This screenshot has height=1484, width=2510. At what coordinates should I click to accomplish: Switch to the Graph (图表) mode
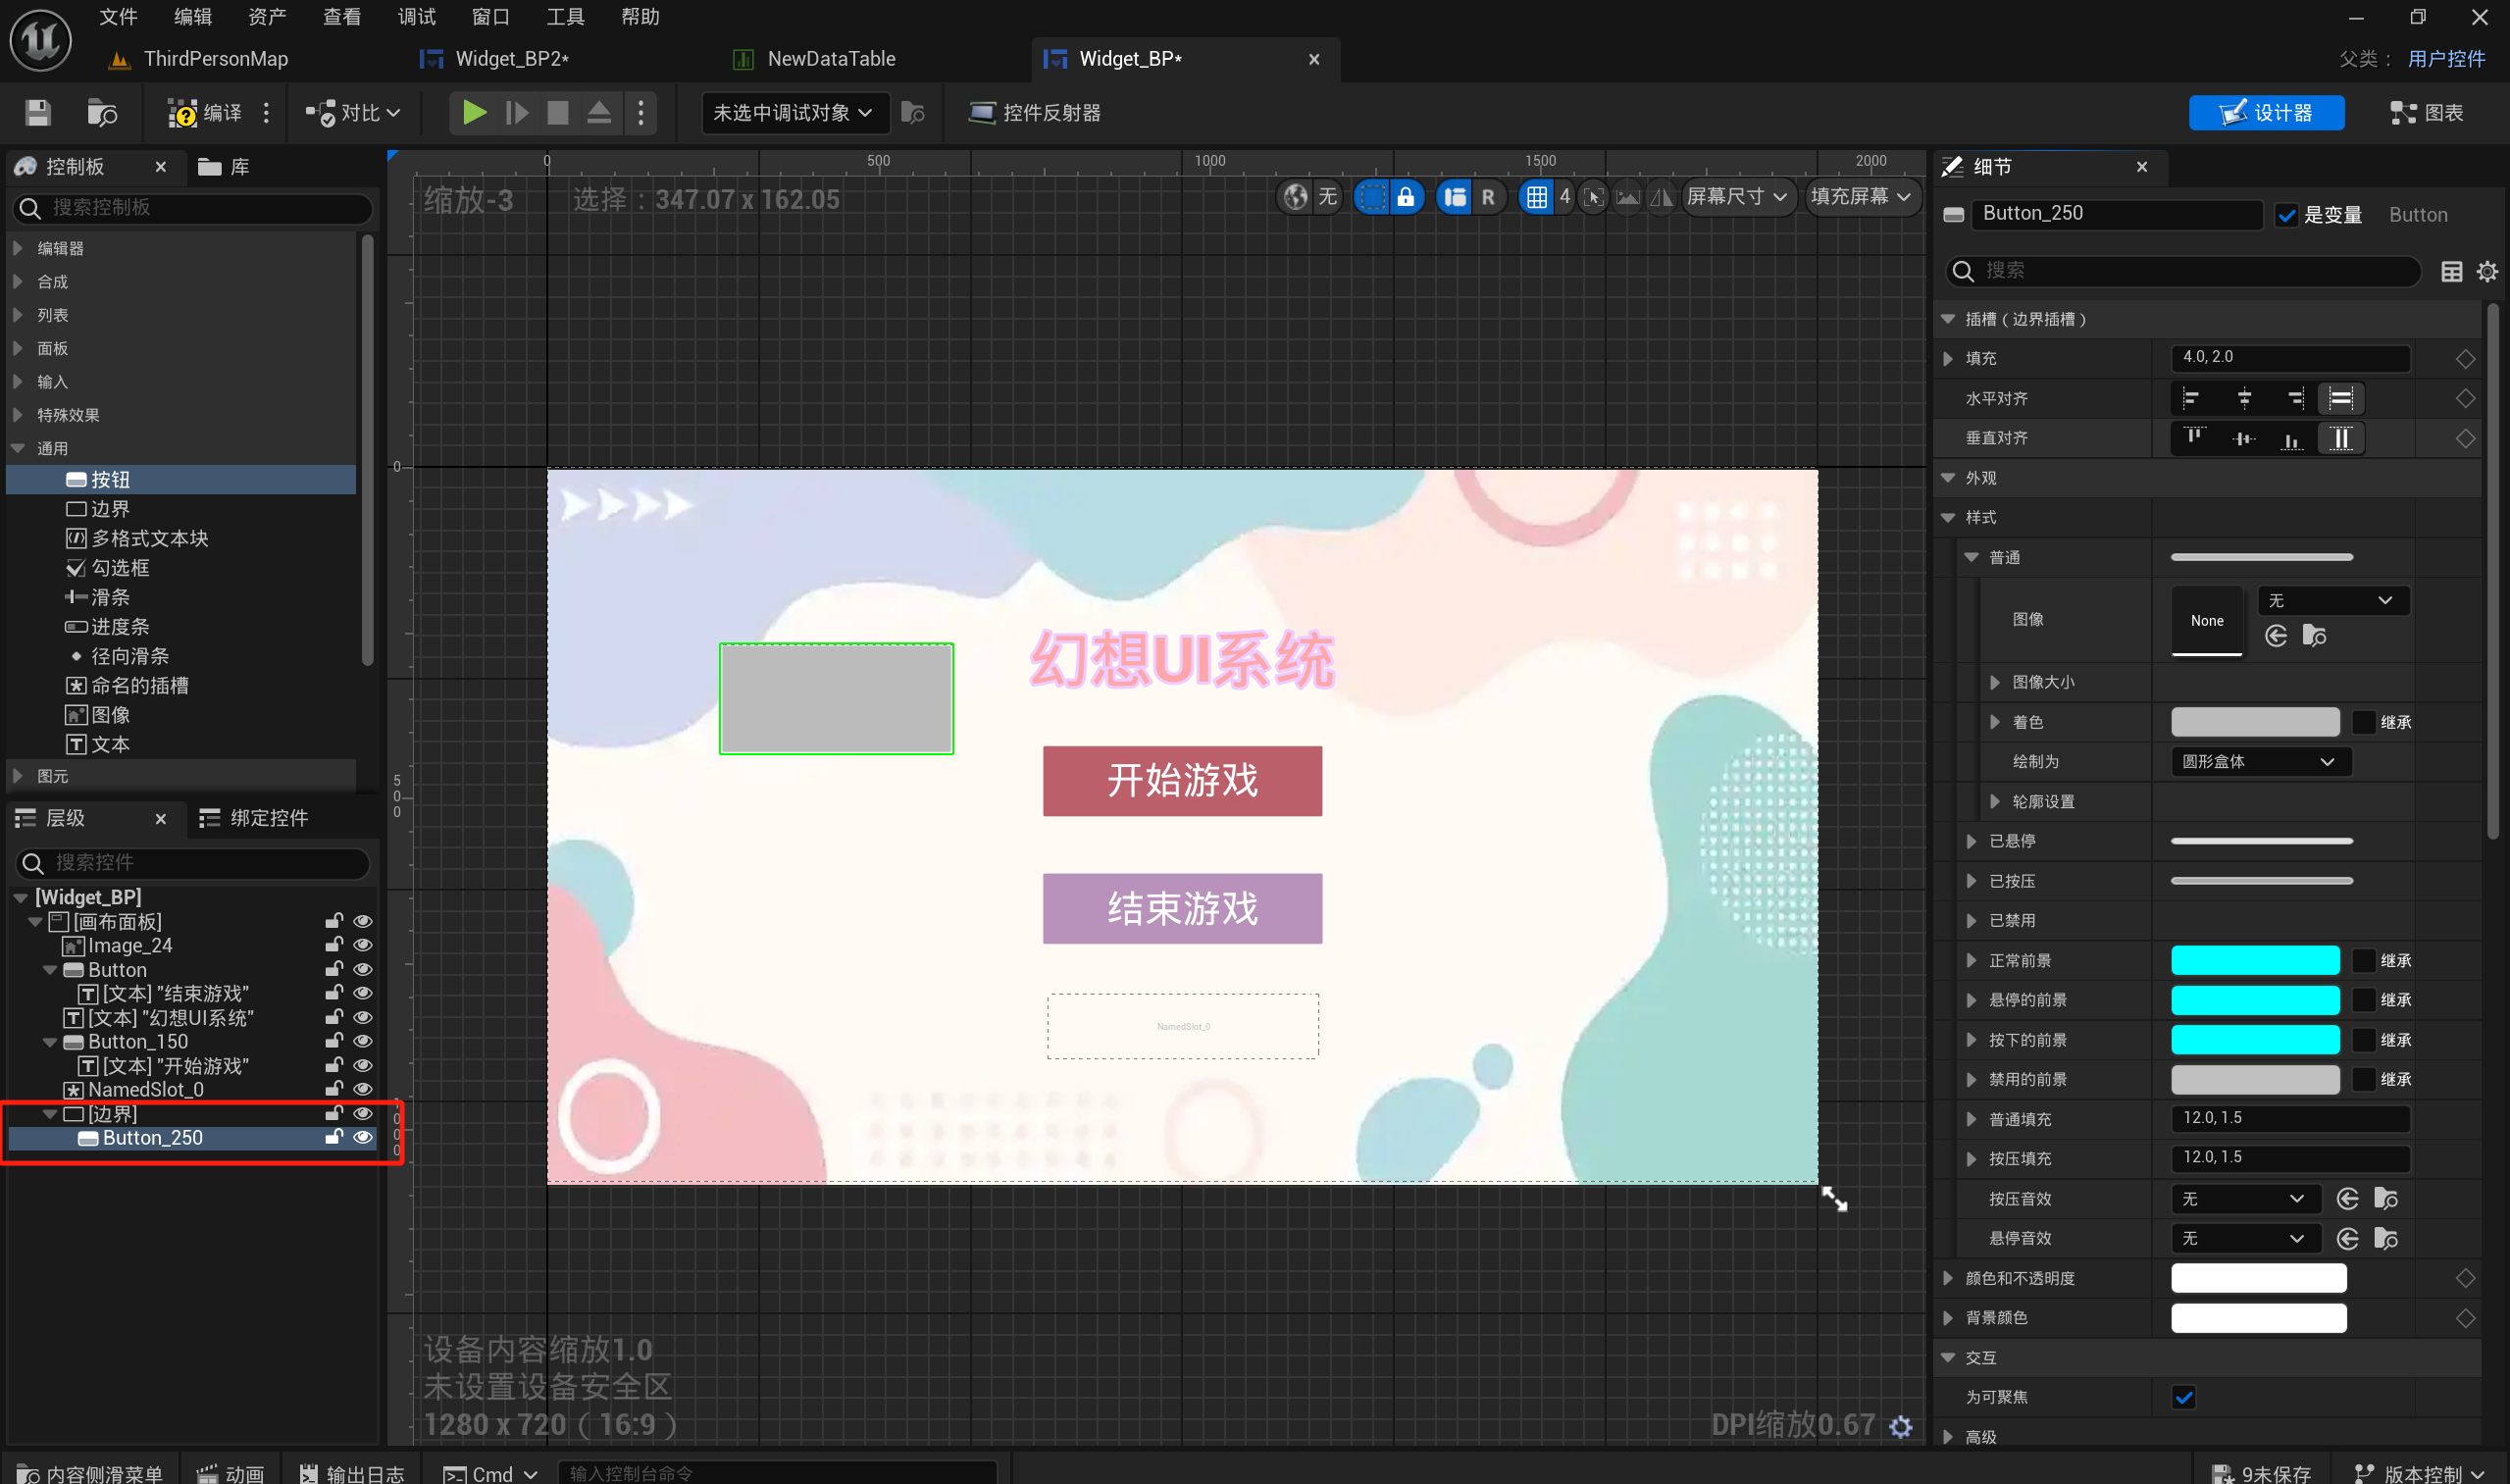click(x=2426, y=113)
